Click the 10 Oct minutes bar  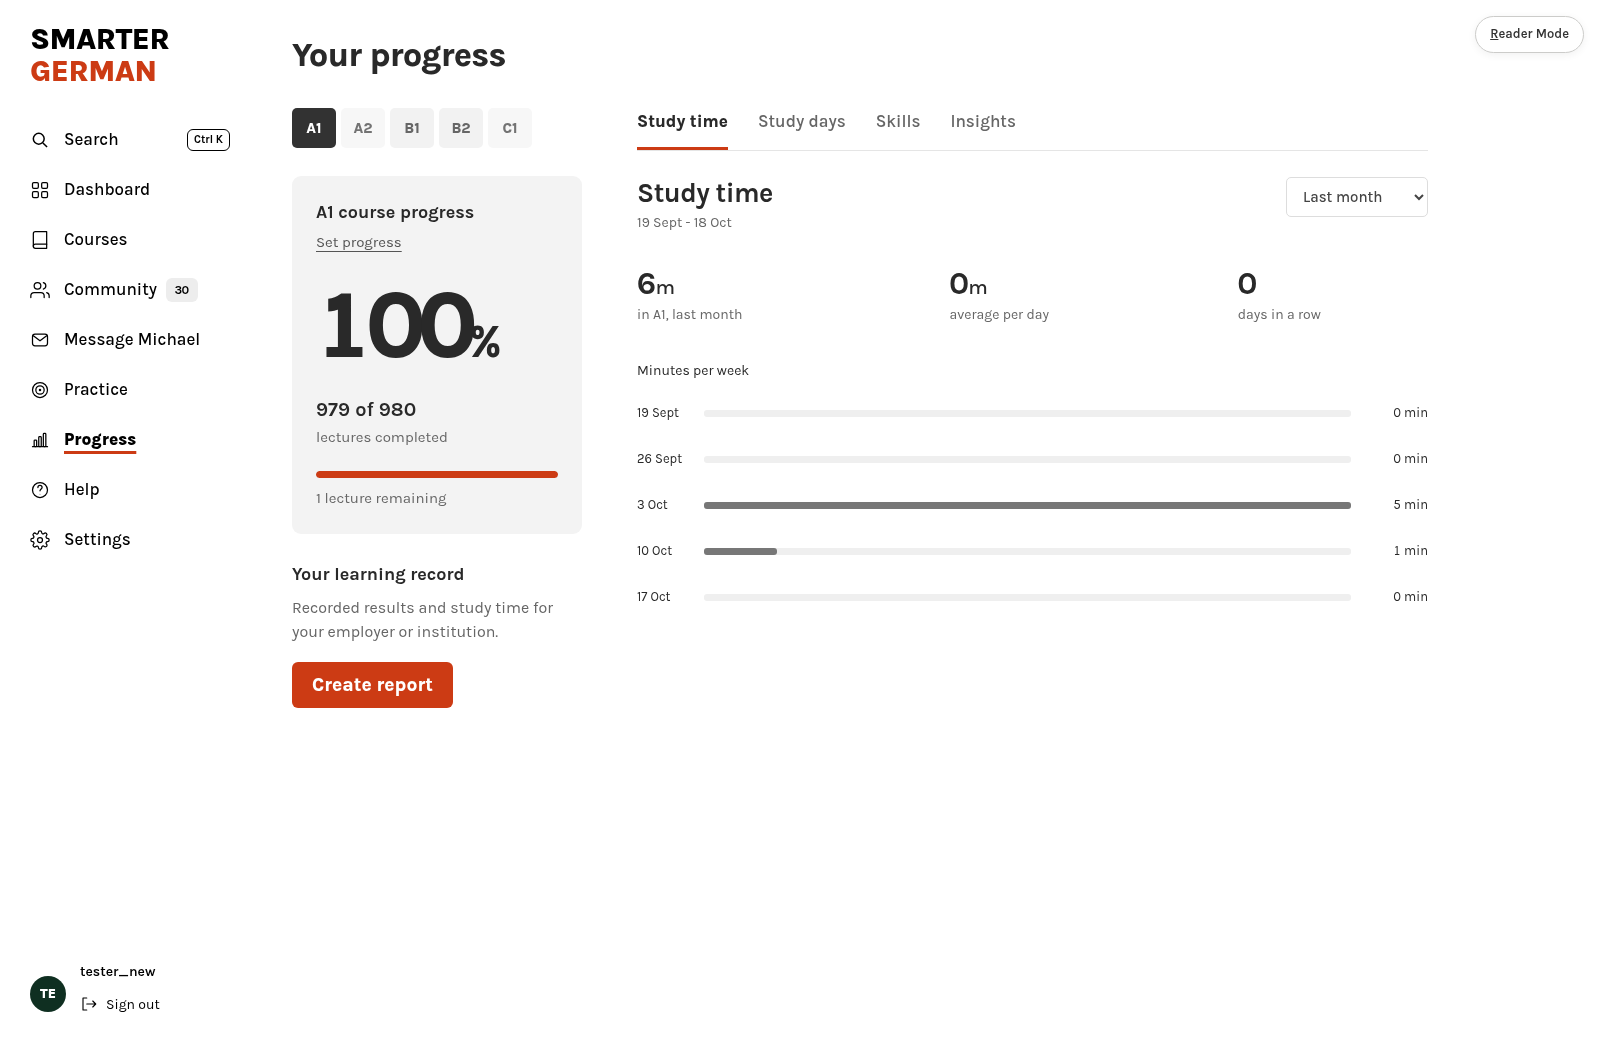coord(1027,551)
